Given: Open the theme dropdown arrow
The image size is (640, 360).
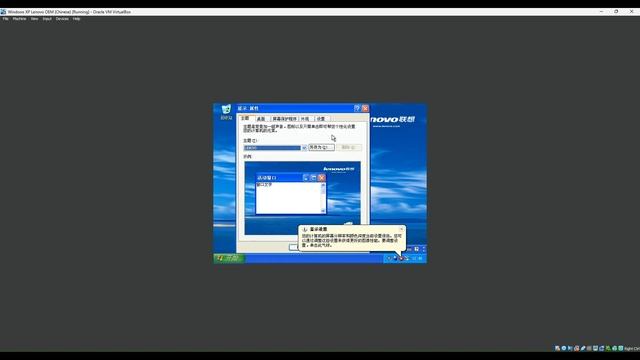Looking at the screenshot, I should coord(304,148).
